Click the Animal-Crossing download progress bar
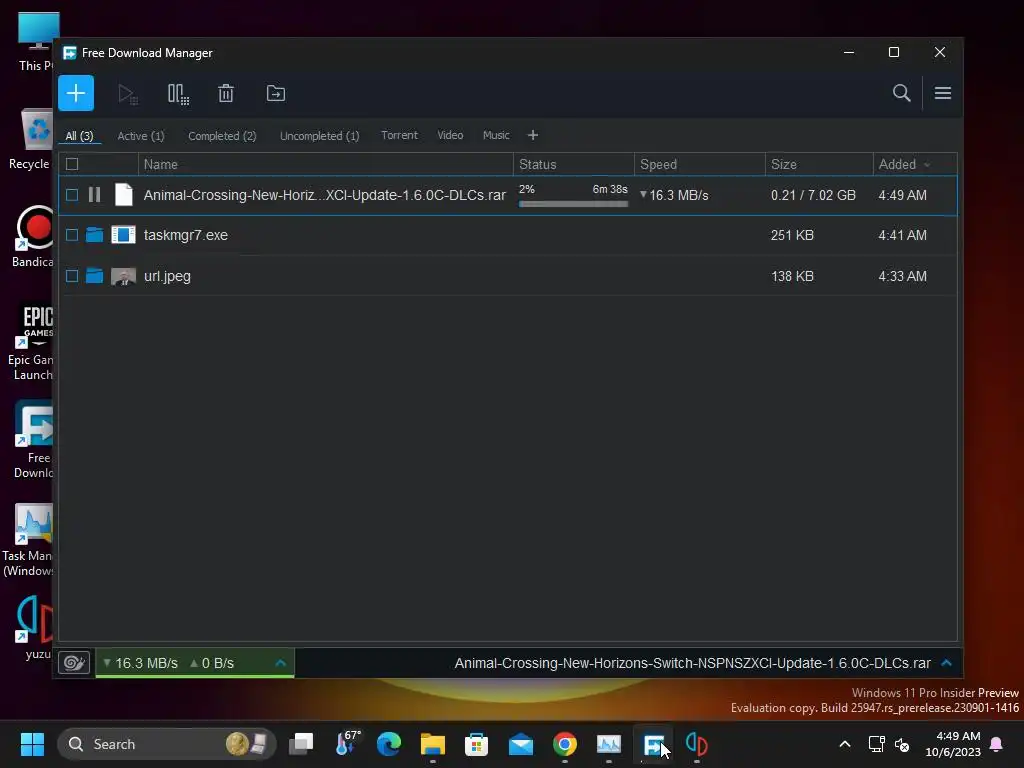The width and height of the screenshot is (1024, 768). tap(573, 204)
